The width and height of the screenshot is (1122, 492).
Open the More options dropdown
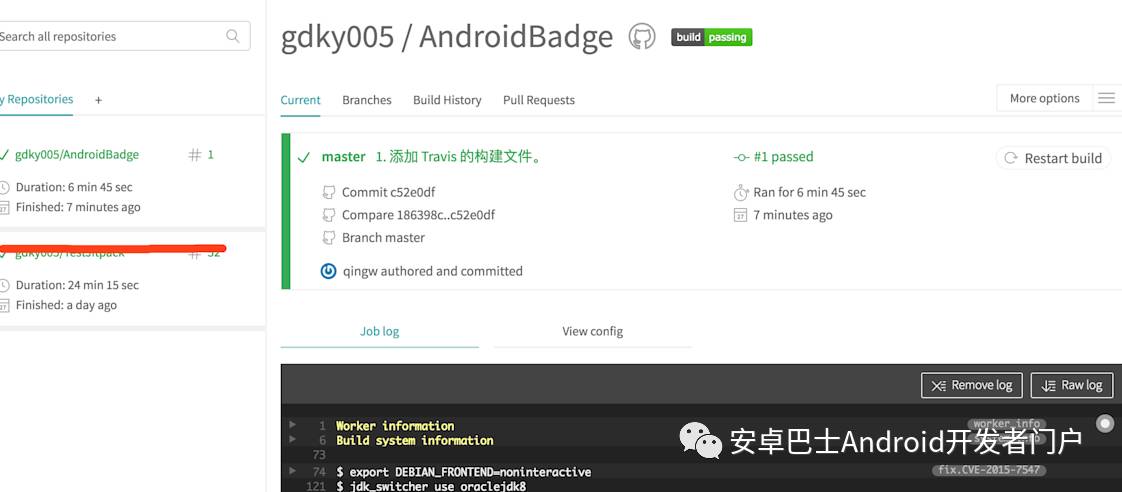click(x=1044, y=98)
